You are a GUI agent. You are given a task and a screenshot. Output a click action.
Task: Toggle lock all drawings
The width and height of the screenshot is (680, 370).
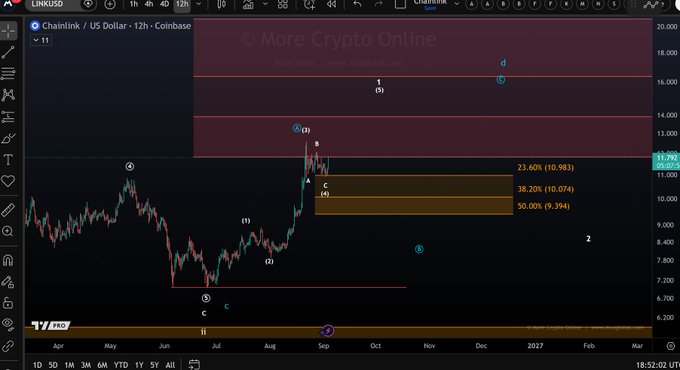[8, 303]
